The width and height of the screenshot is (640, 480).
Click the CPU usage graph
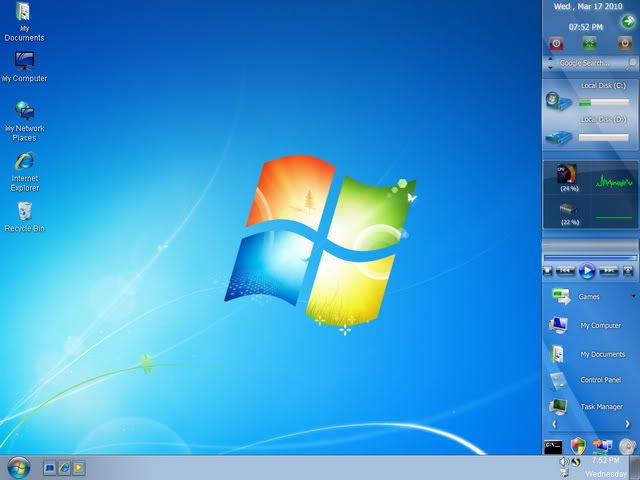pyautogui.click(x=614, y=182)
